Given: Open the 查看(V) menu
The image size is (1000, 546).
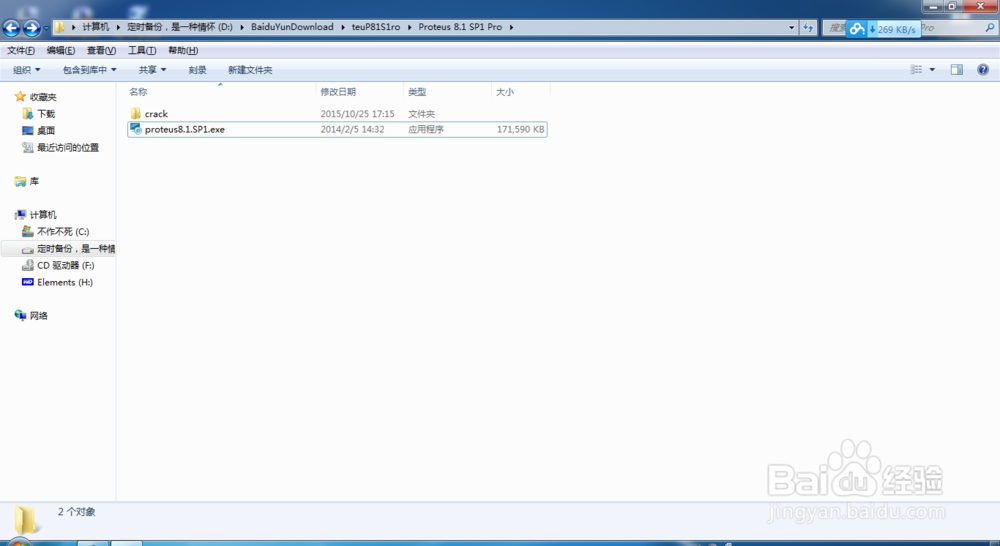Looking at the screenshot, I should [x=101, y=50].
